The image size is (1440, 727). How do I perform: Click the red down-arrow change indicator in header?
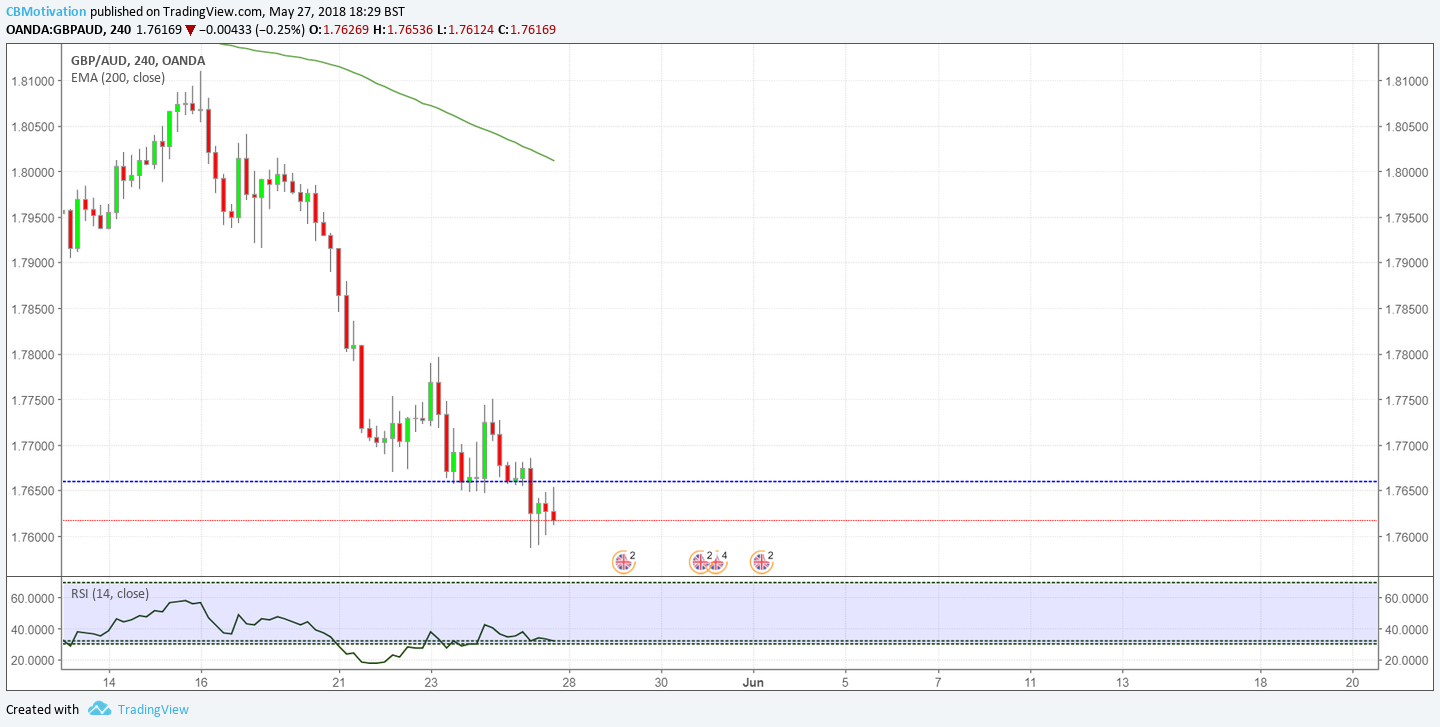coord(190,30)
